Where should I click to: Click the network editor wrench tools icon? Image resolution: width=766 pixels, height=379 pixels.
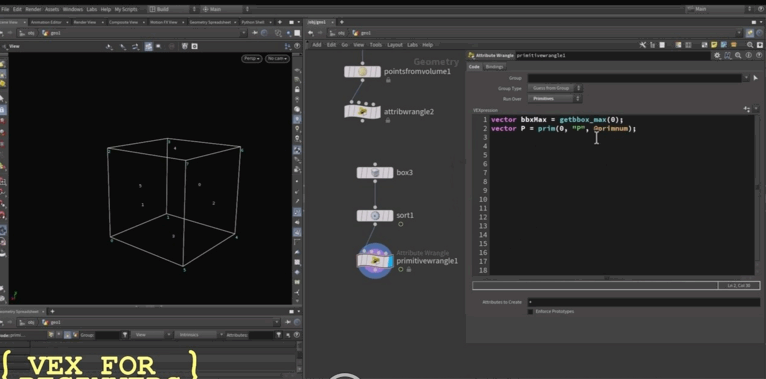click(x=642, y=45)
